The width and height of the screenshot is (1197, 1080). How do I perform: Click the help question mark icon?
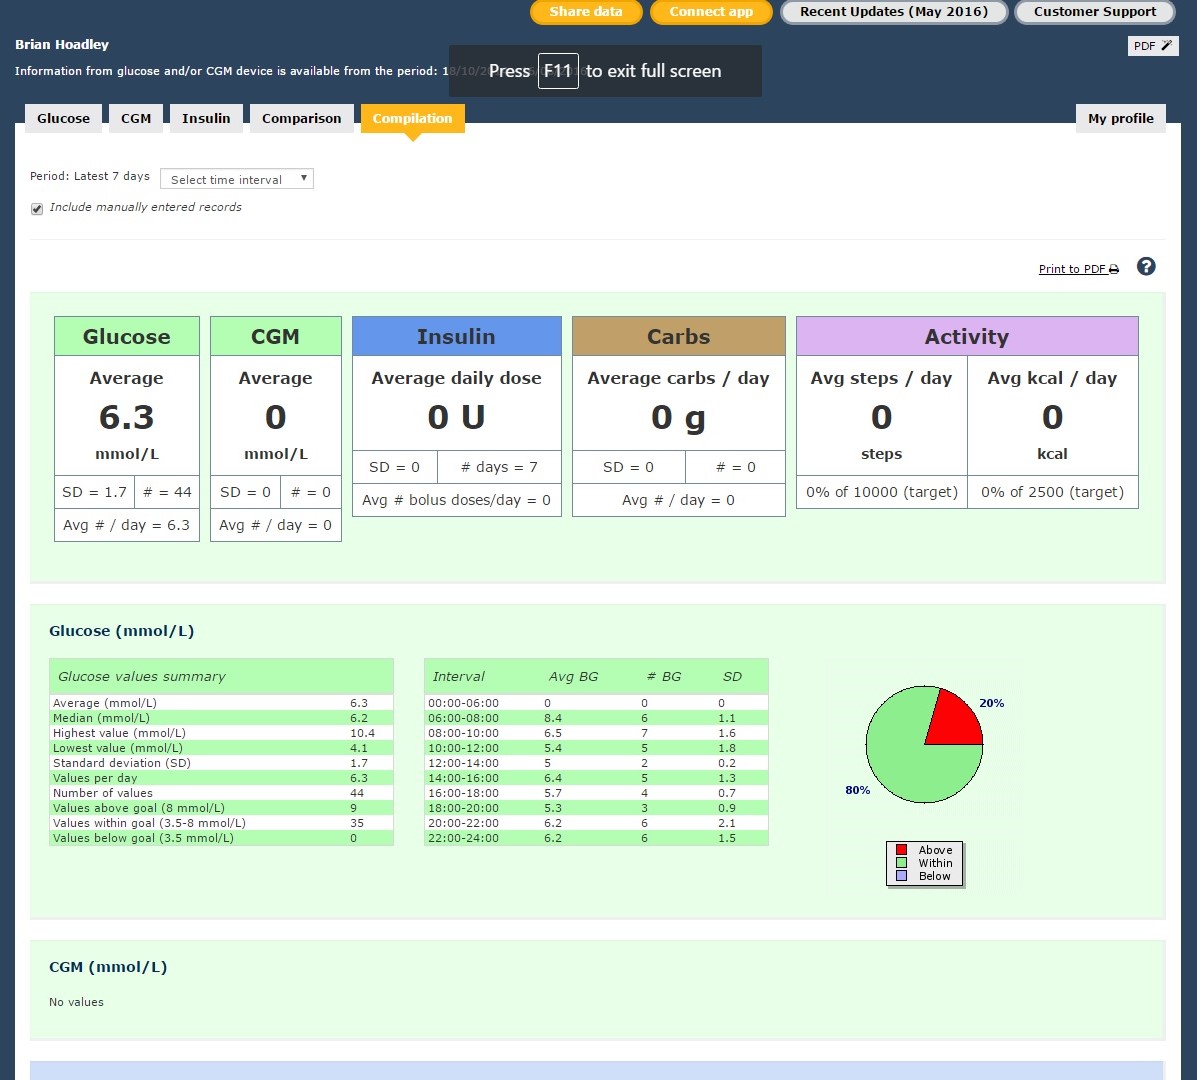click(1146, 266)
